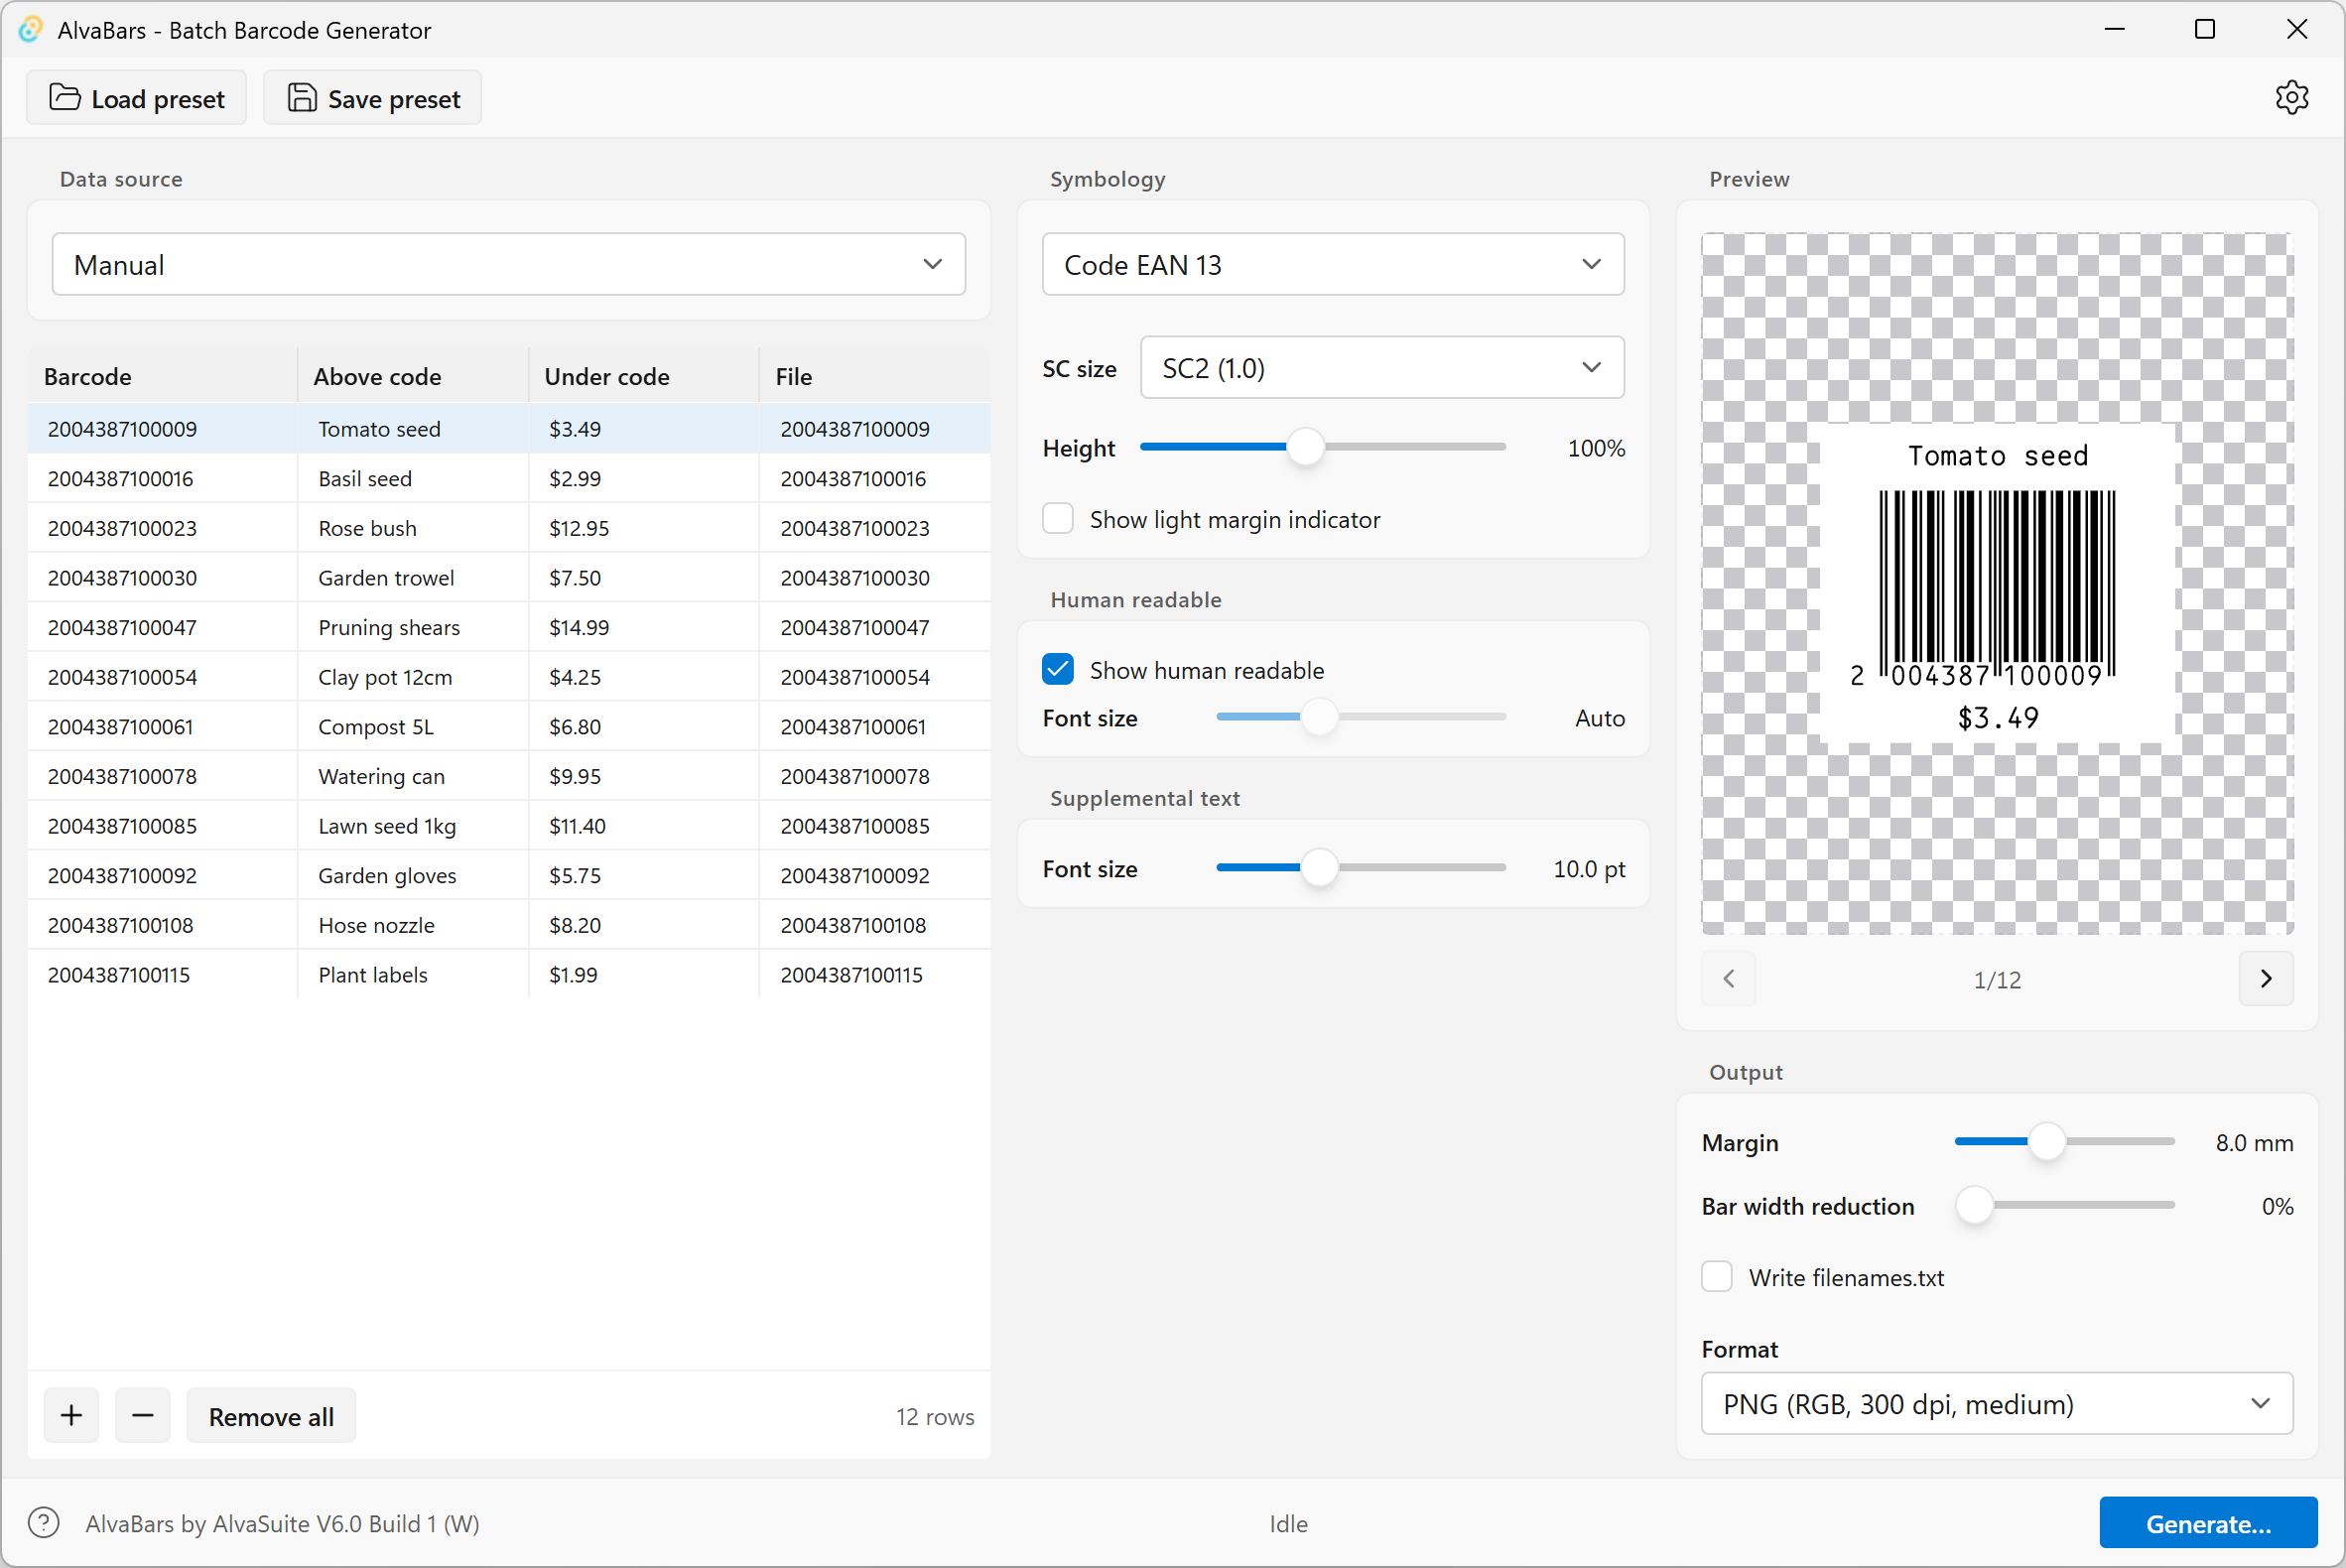Click the AlvaBars app logo icon
The width and height of the screenshot is (2346, 1568).
point(31,30)
